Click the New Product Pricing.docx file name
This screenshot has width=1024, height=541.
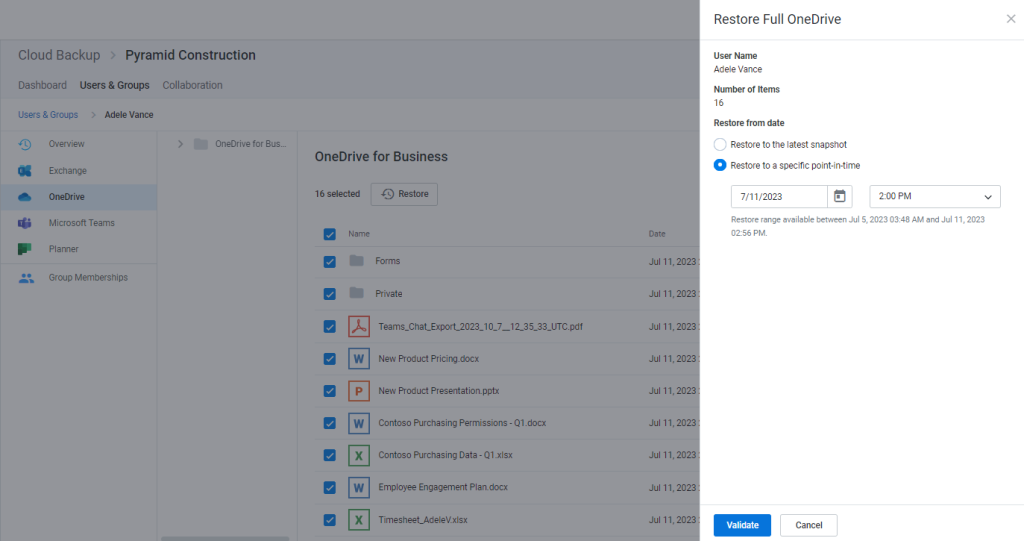pos(428,359)
